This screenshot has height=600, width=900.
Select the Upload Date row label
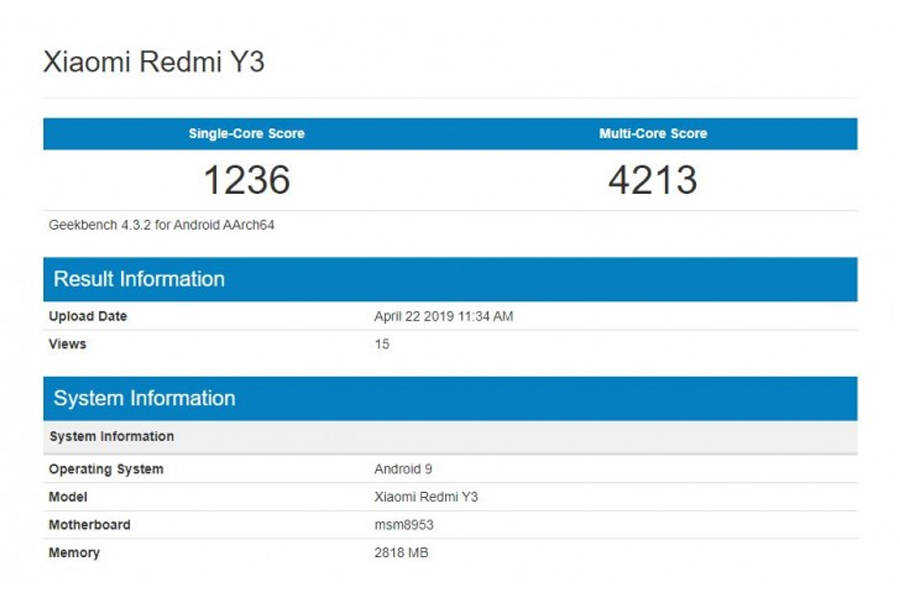[87, 316]
